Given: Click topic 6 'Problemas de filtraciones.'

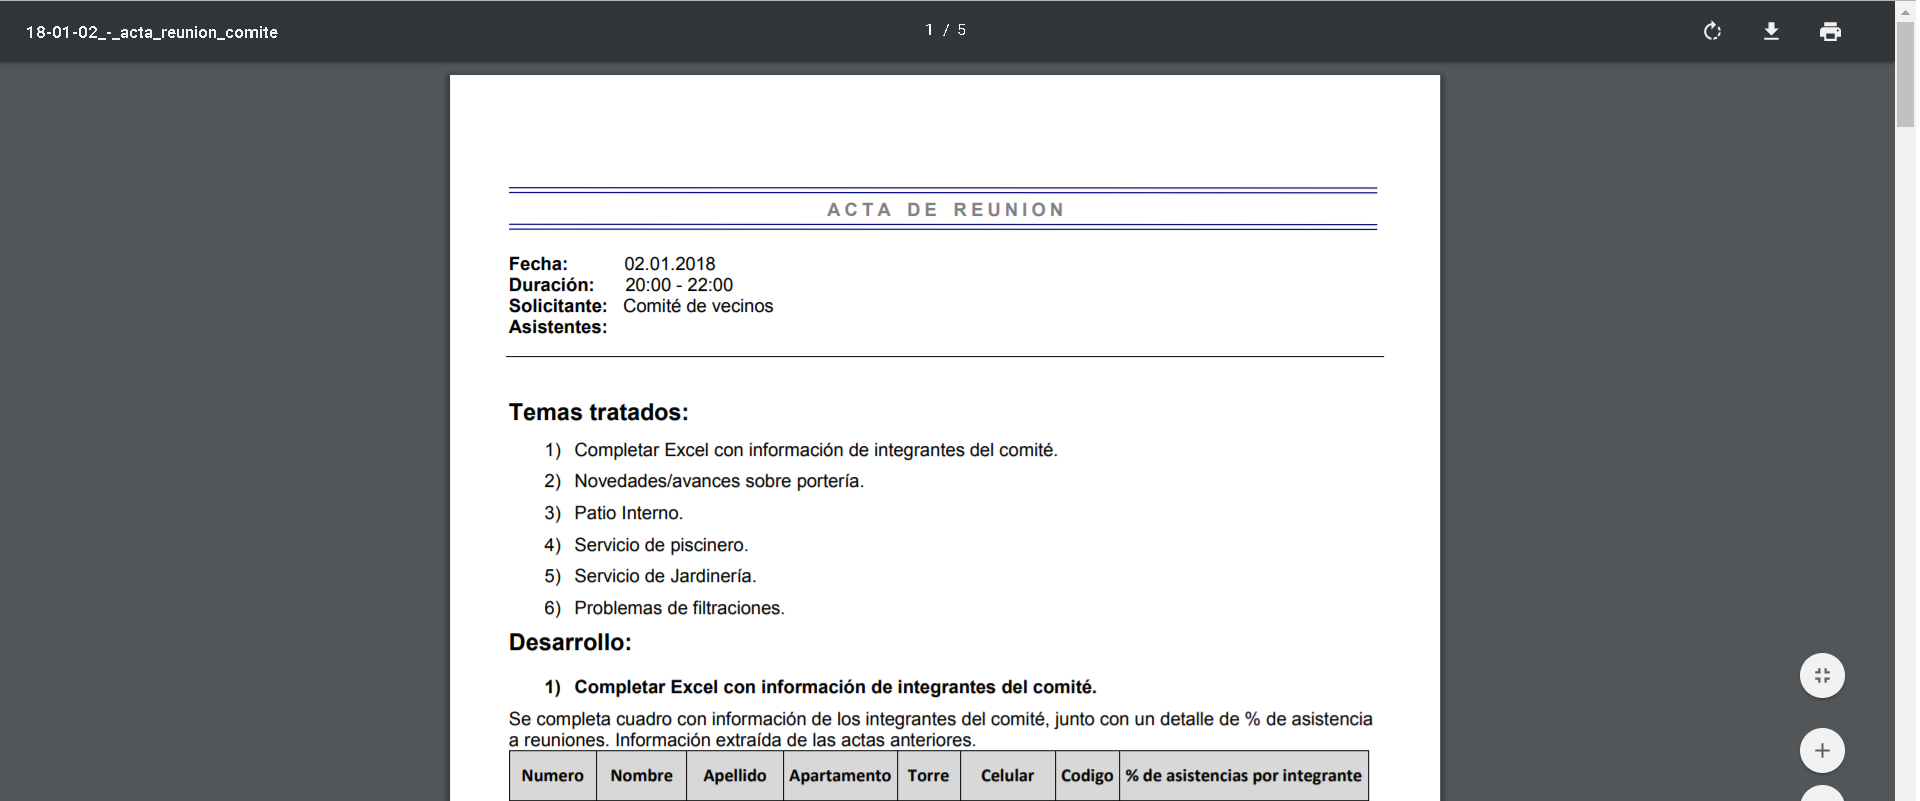Looking at the screenshot, I should click(679, 608).
